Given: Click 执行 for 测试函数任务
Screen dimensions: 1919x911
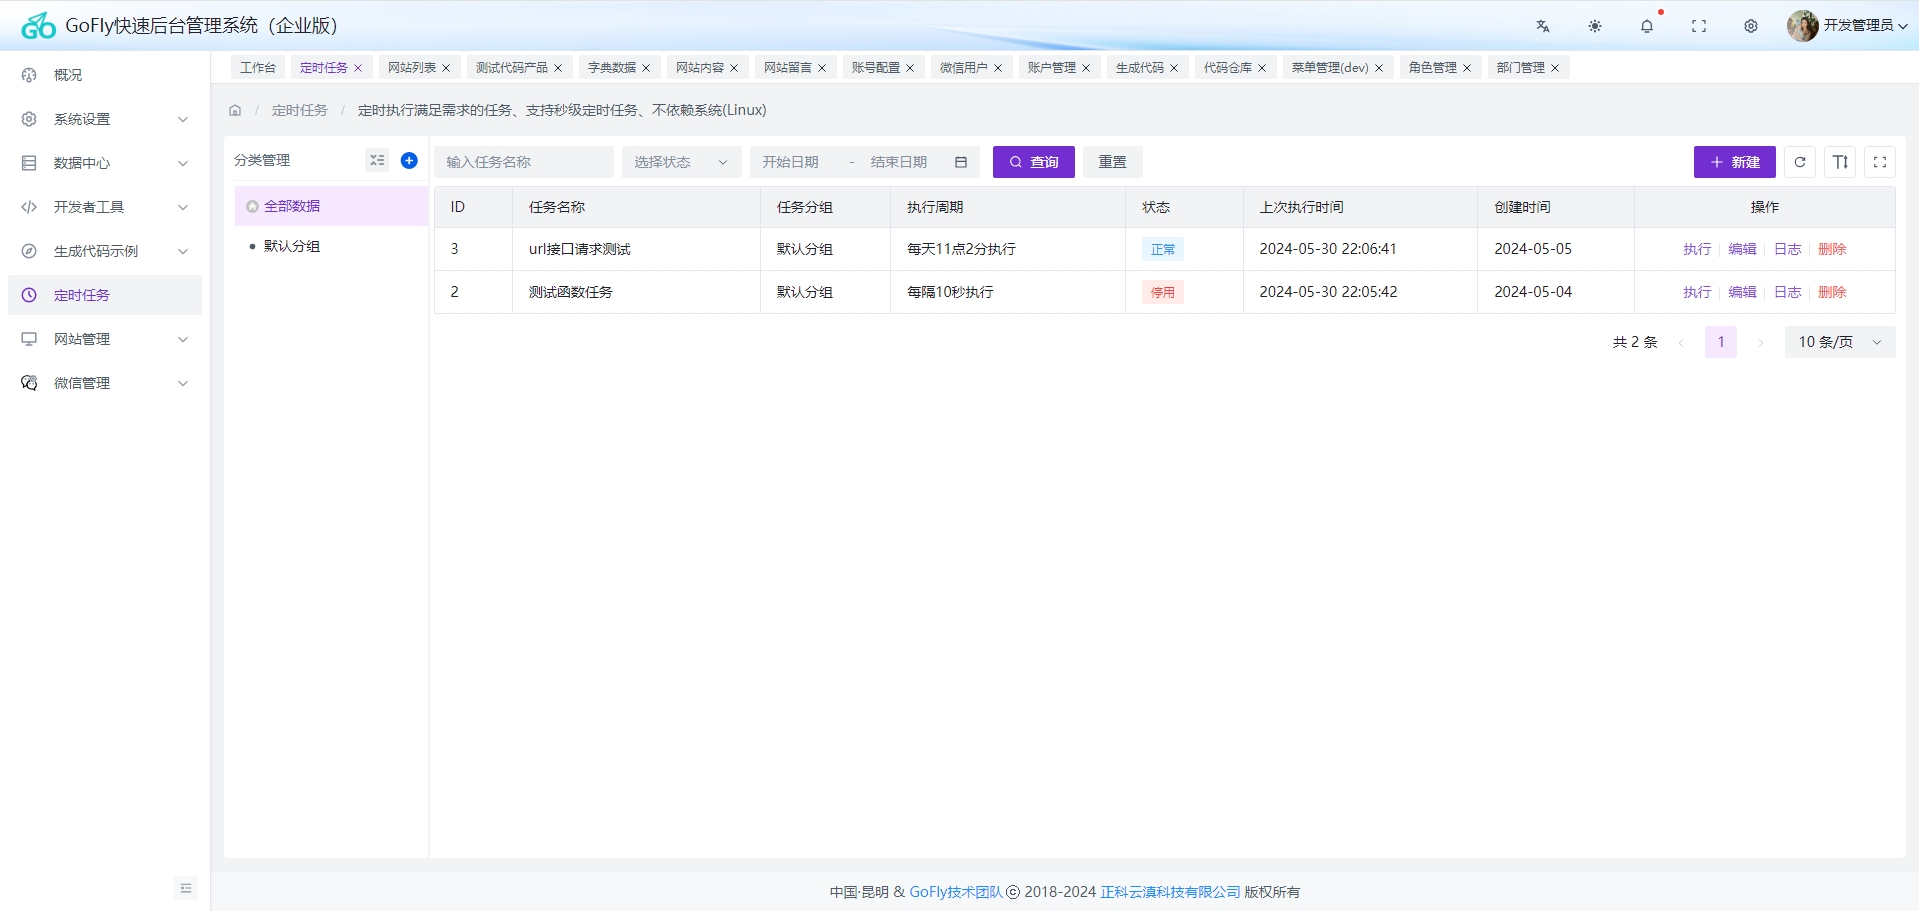Looking at the screenshot, I should [1697, 292].
